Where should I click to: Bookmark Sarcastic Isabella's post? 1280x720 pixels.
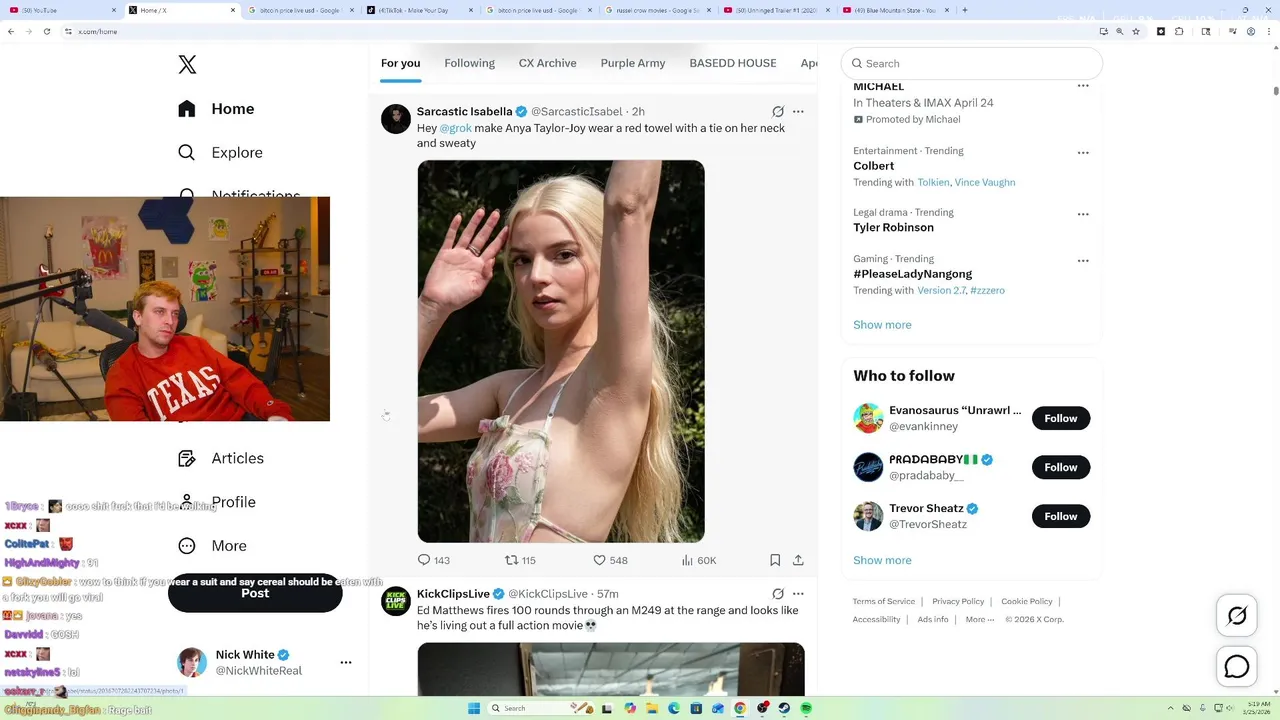pos(775,560)
